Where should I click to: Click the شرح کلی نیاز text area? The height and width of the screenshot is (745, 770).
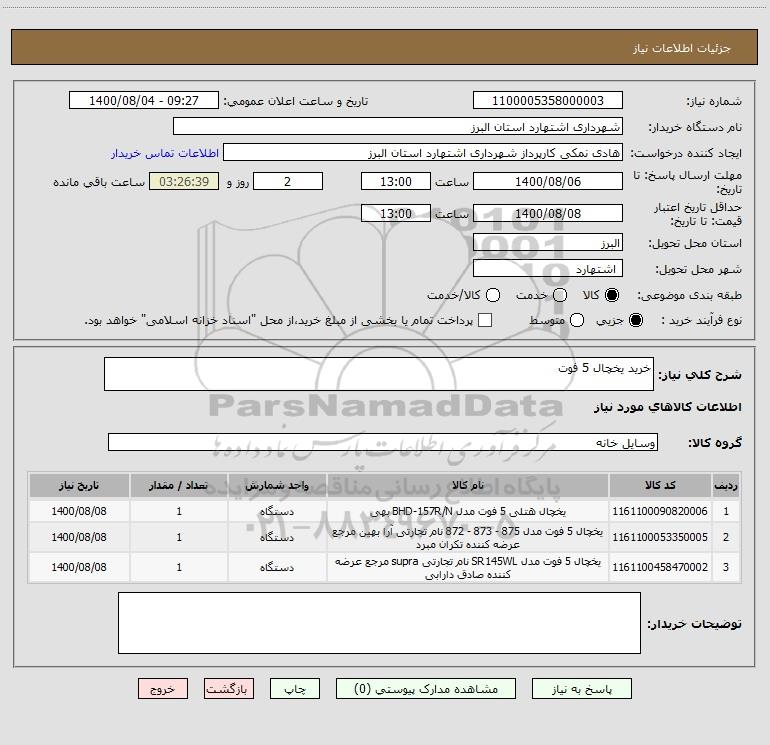click(x=379, y=374)
